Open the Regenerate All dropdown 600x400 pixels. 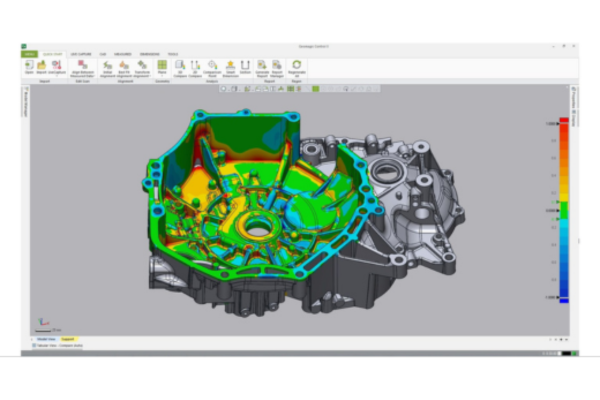tap(297, 75)
